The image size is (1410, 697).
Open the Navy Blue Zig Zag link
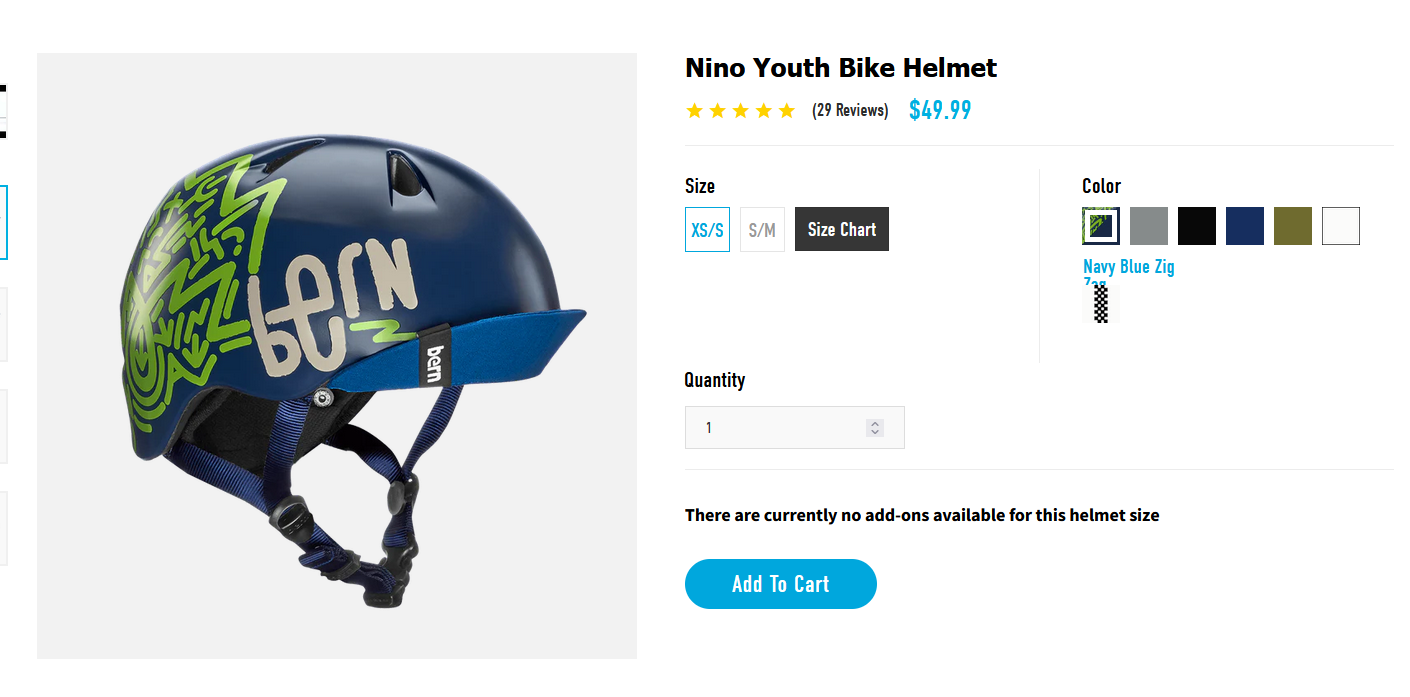[1128, 267]
